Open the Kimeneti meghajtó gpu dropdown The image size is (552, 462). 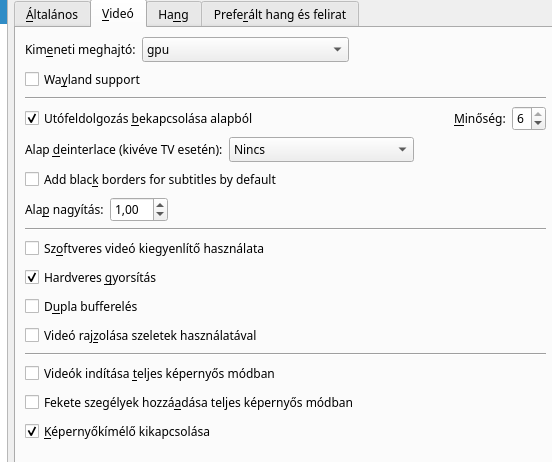245,50
